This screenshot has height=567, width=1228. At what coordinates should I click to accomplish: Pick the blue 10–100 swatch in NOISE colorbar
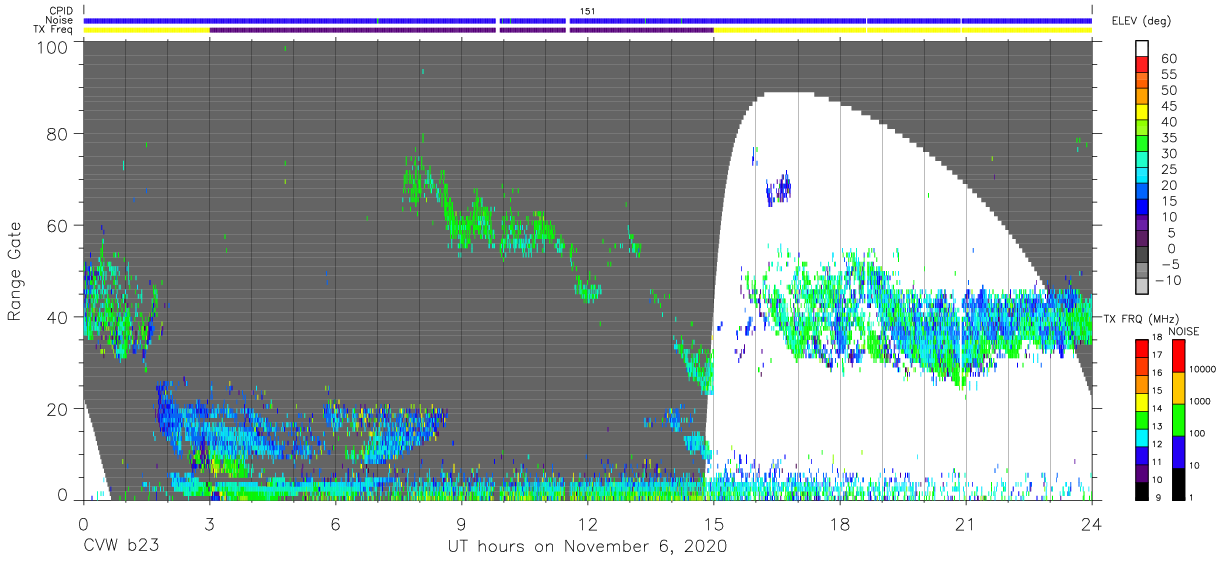[x=1177, y=450]
